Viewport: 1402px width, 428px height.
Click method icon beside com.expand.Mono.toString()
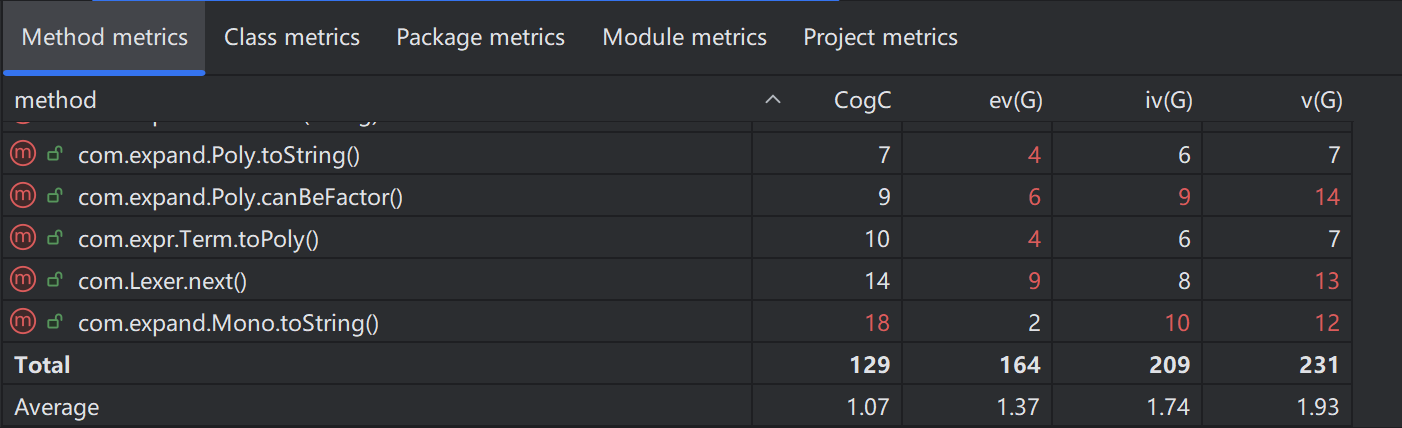click(x=22, y=323)
